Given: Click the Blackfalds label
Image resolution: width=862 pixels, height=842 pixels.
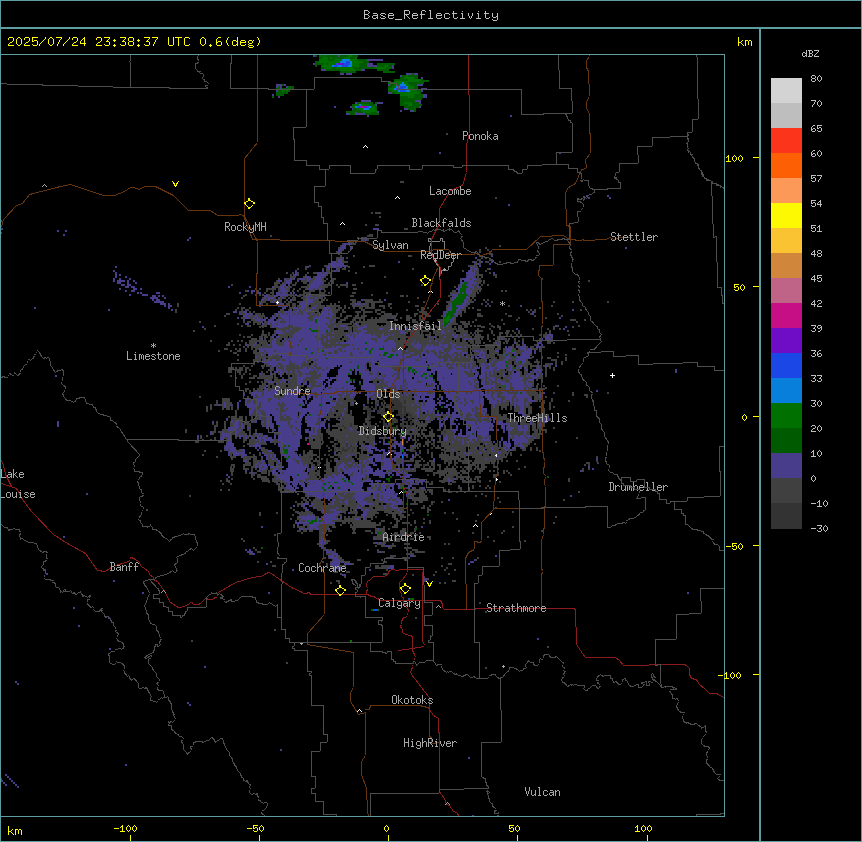Looking at the screenshot, I should (x=441, y=223).
